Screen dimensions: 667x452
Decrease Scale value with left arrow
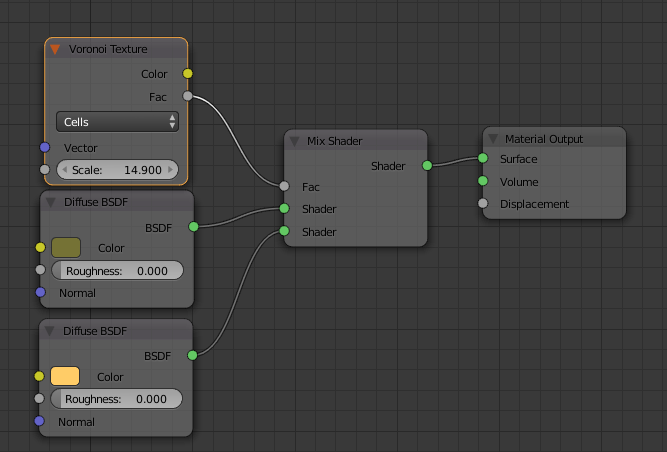pos(65,170)
